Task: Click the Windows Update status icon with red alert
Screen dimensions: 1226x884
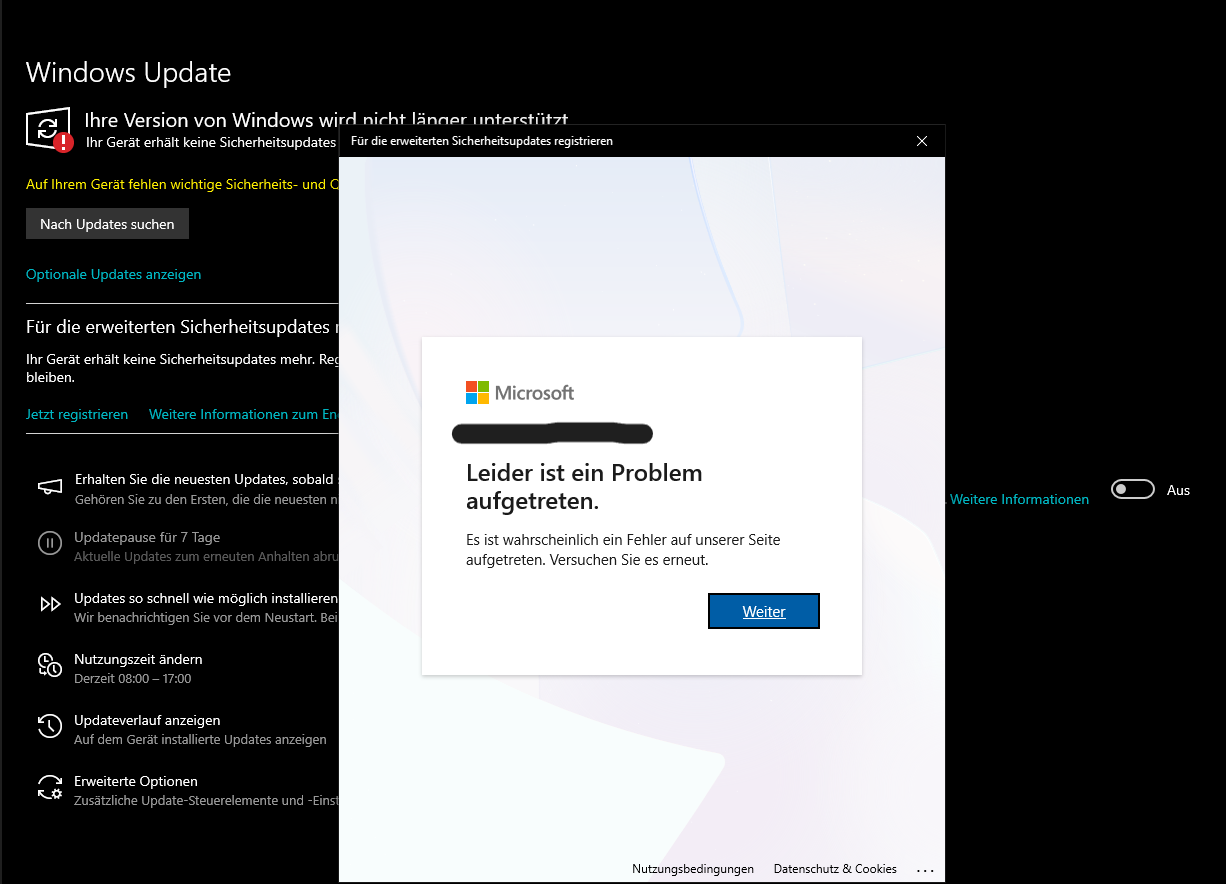Action: click(x=49, y=129)
